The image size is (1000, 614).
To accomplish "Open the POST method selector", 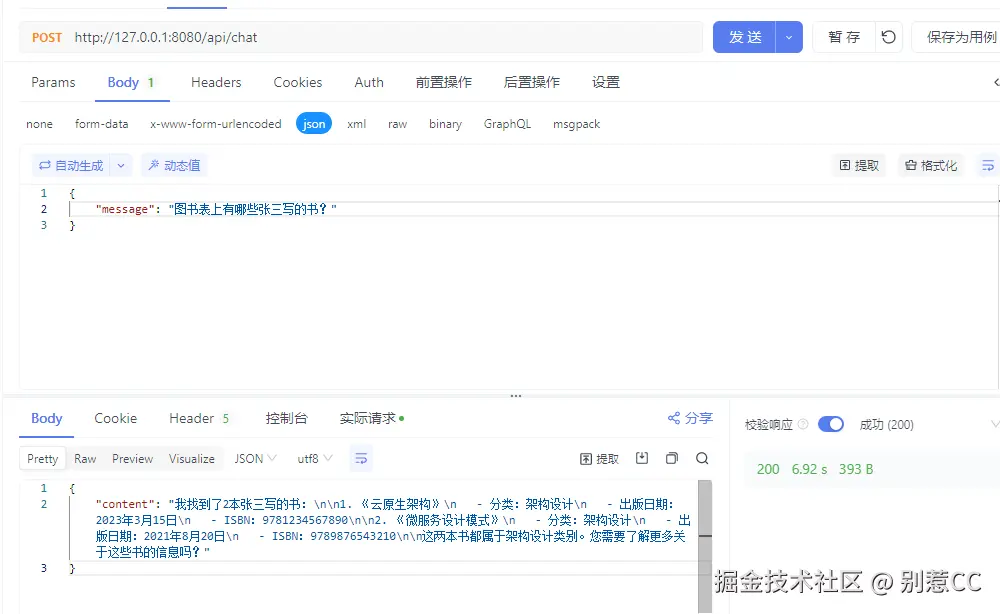I will pyautogui.click(x=47, y=37).
